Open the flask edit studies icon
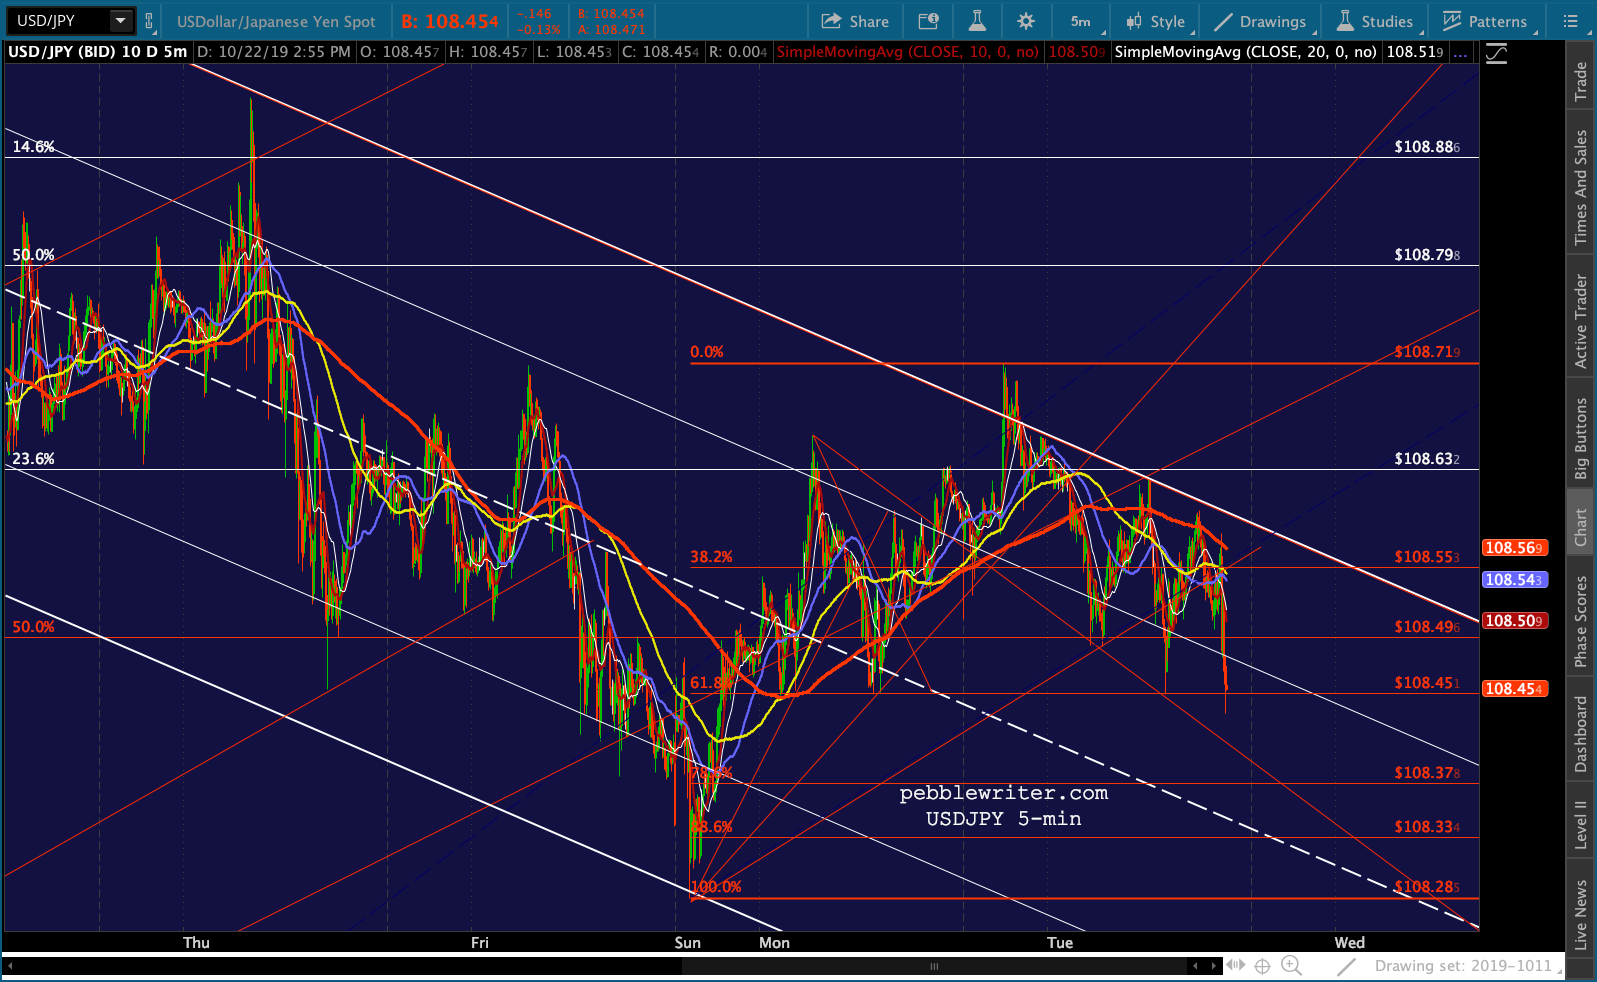The width and height of the screenshot is (1597, 982). point(977,21)
